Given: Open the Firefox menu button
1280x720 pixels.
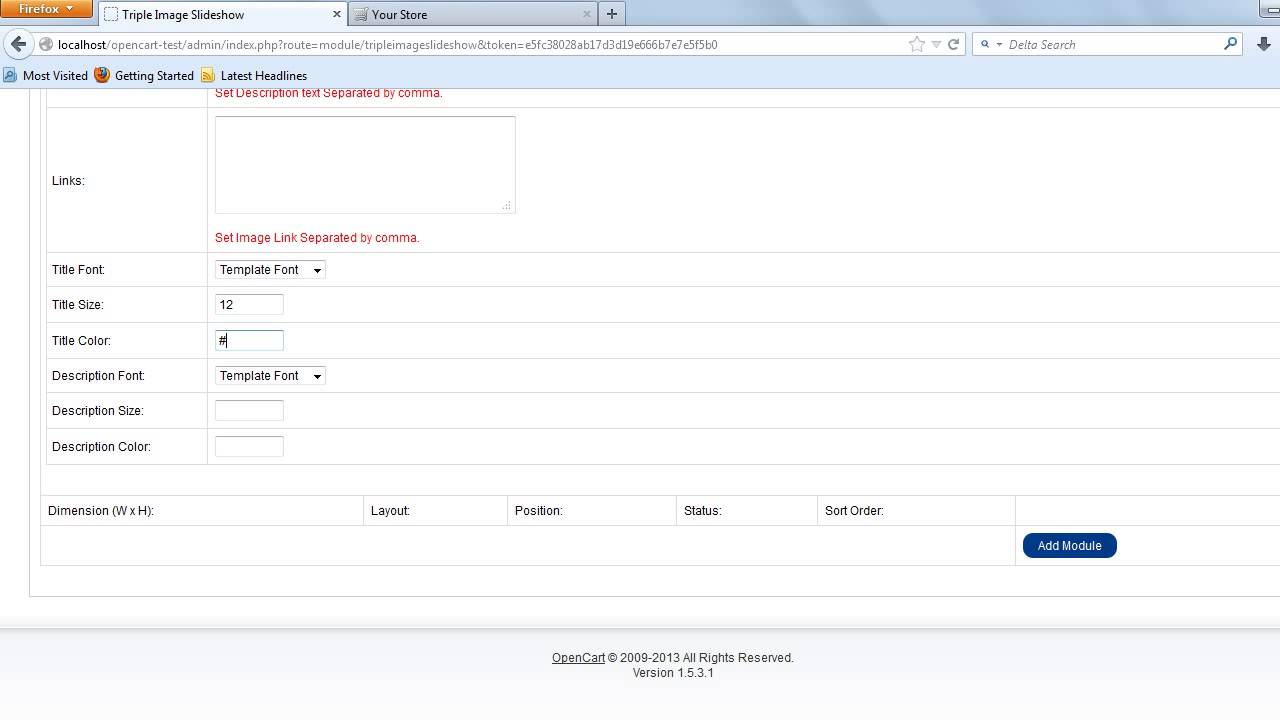Looking at the screenshot, I should click(46, 9).
